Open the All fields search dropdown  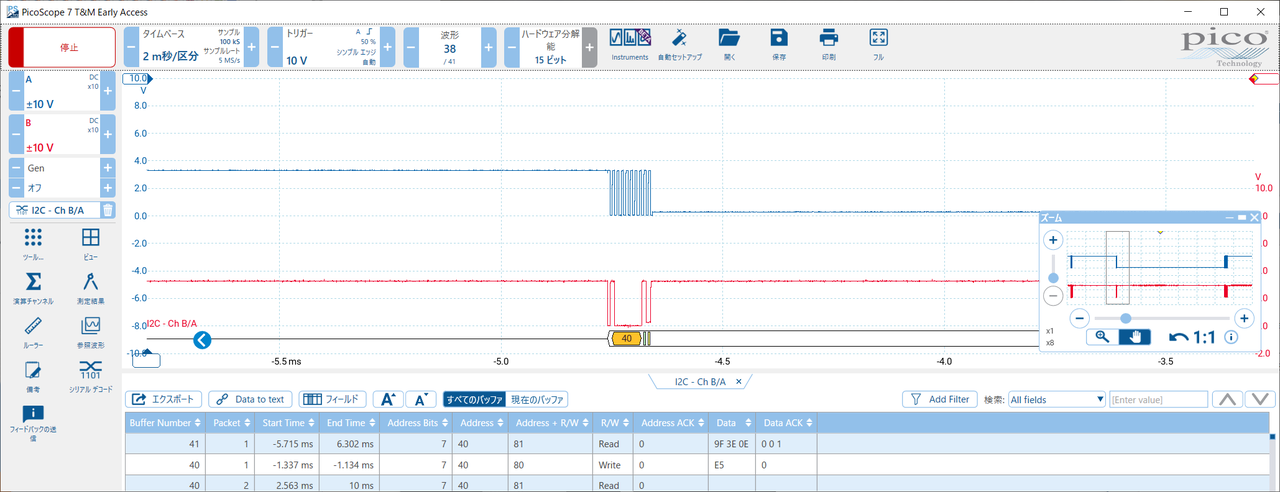click(x=1056, y=399)
